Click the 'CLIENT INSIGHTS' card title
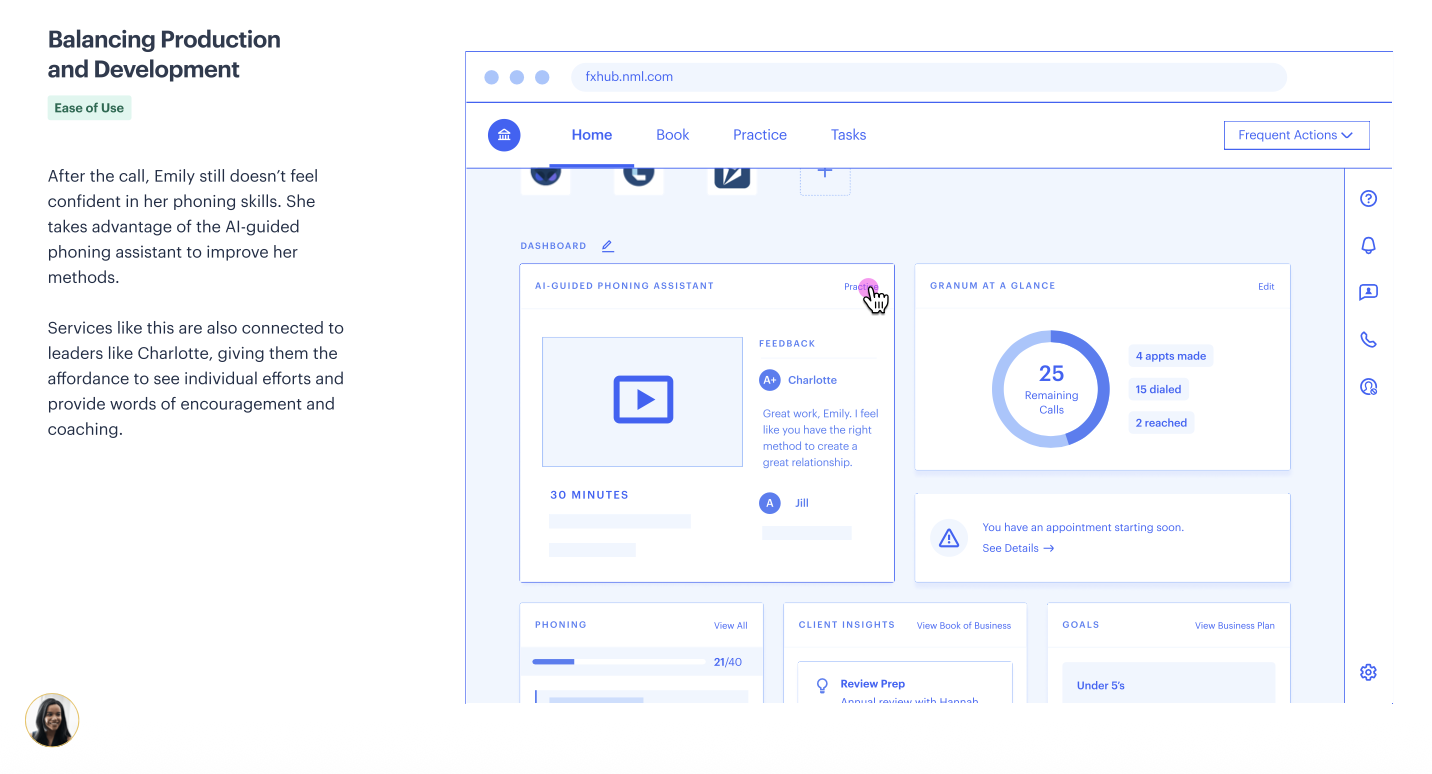Image resolution: width=1432 pixels, height=774 pixels. point(847,625)
